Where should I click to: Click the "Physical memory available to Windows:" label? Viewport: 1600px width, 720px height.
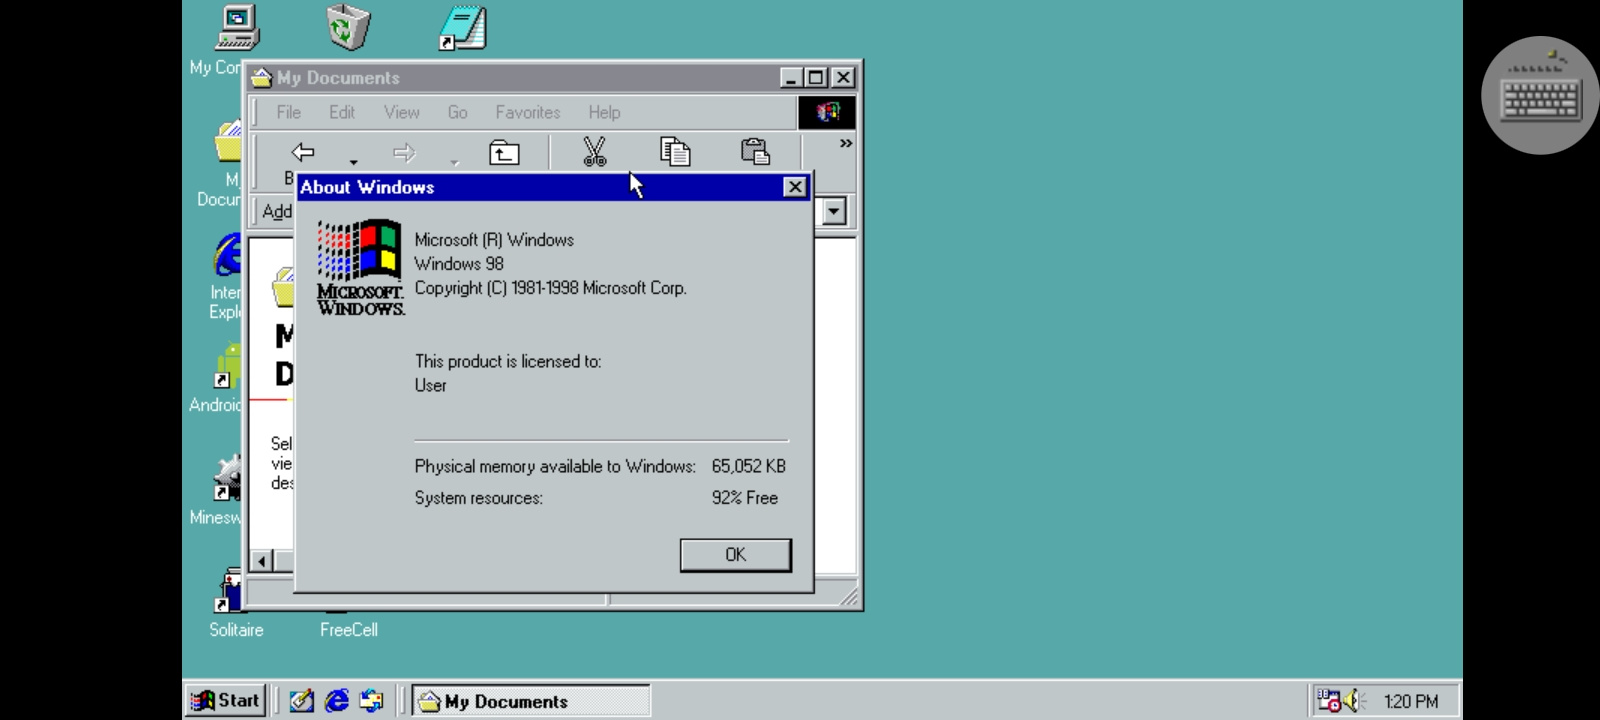pos(555,467)
